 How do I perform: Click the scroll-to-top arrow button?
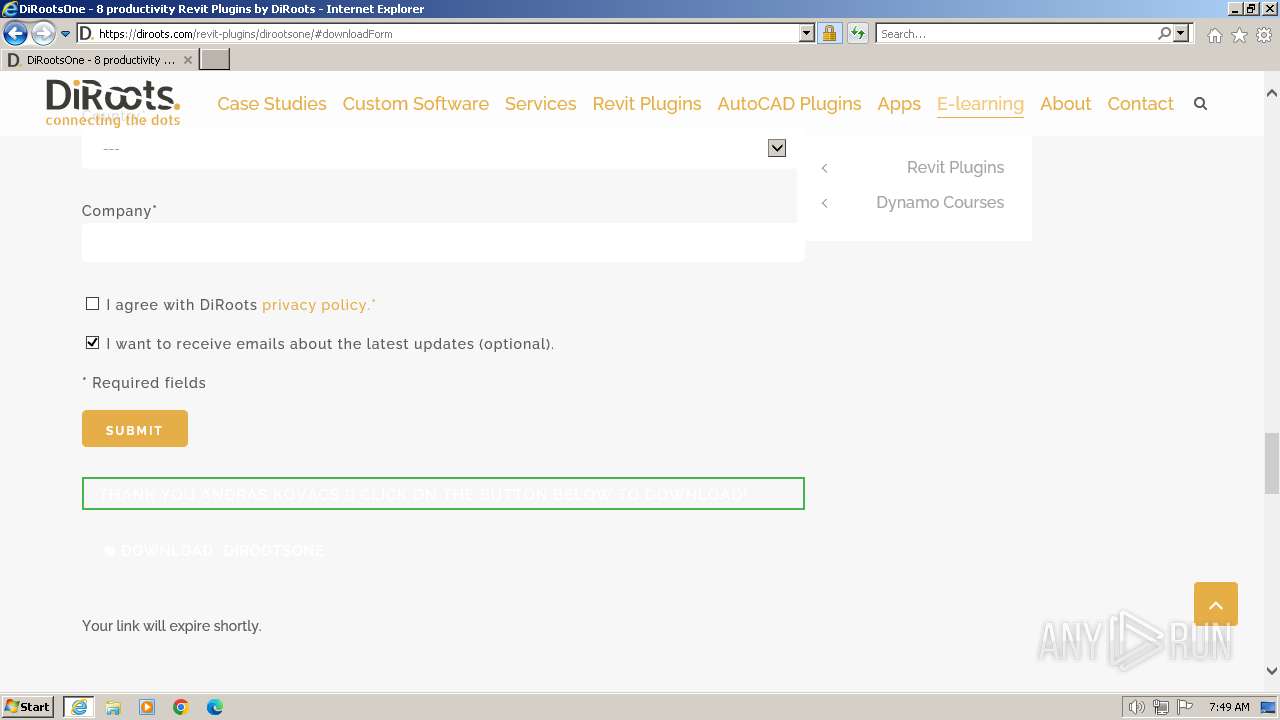pyautogui.click(x=1216, y=604)
